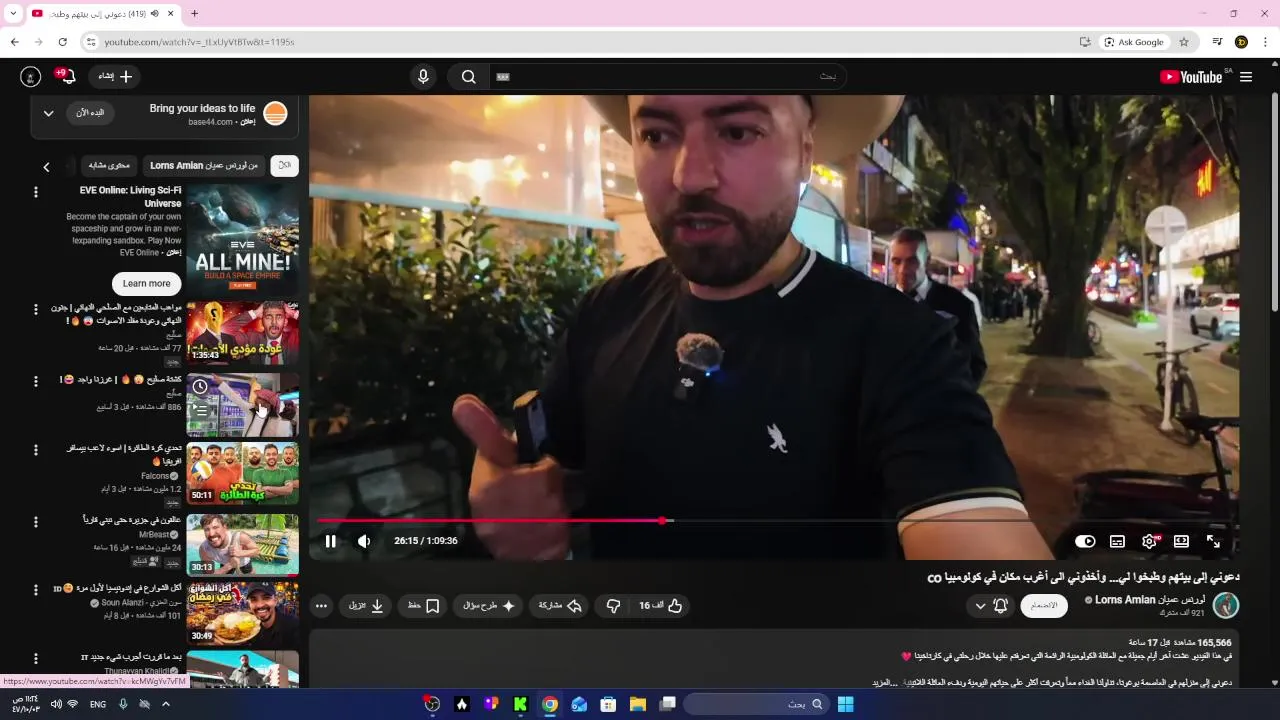Open the account avatar menu
Viewport: 1280px width, 720px height.
click(30, 77)
